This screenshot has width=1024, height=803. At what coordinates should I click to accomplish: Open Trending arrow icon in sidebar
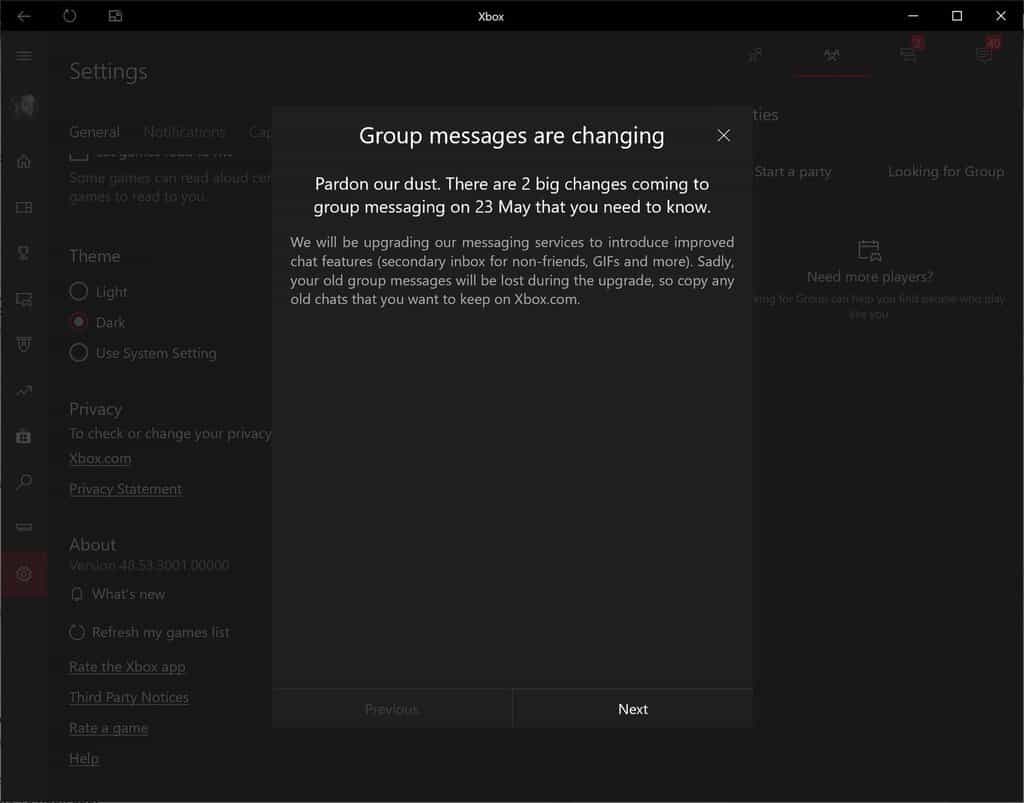click(24, 391)
